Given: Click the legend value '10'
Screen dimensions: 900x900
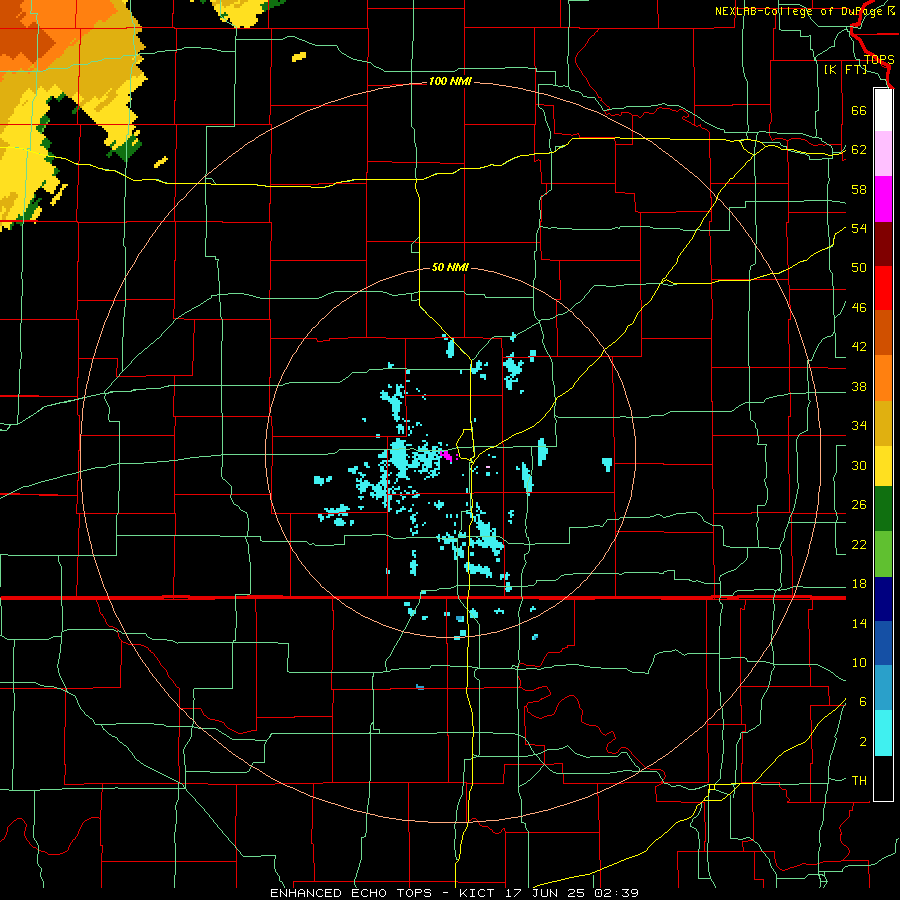Looking at the screenshot, I should coord(859,662).
